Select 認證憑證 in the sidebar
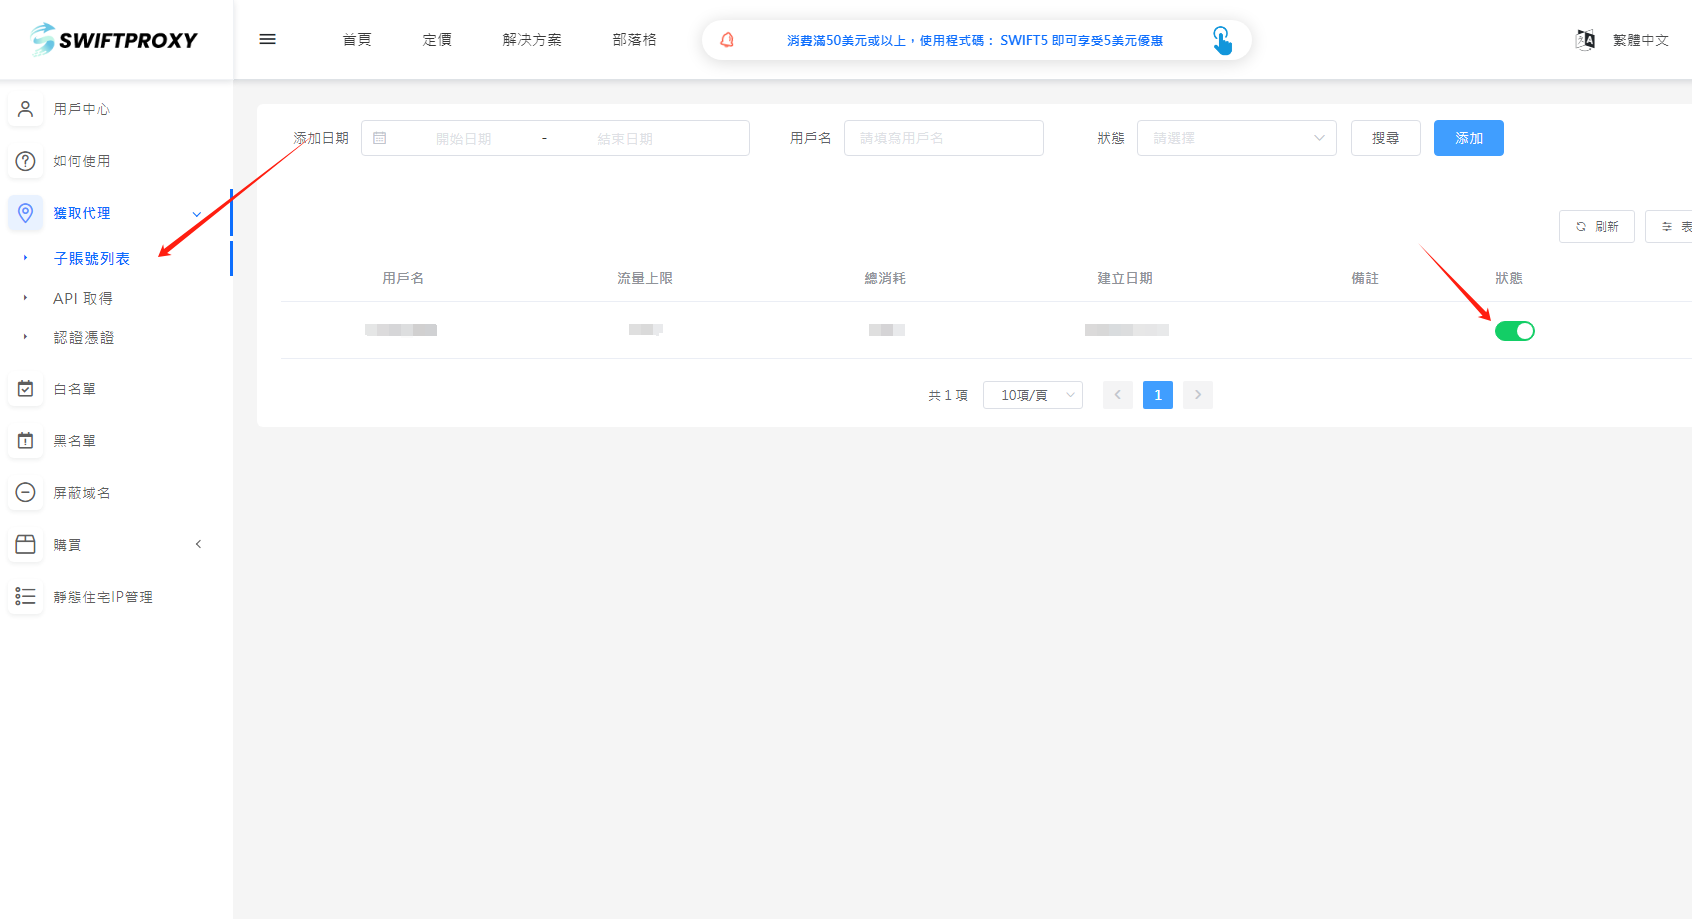1692x919 pixels. click(84, 338)
